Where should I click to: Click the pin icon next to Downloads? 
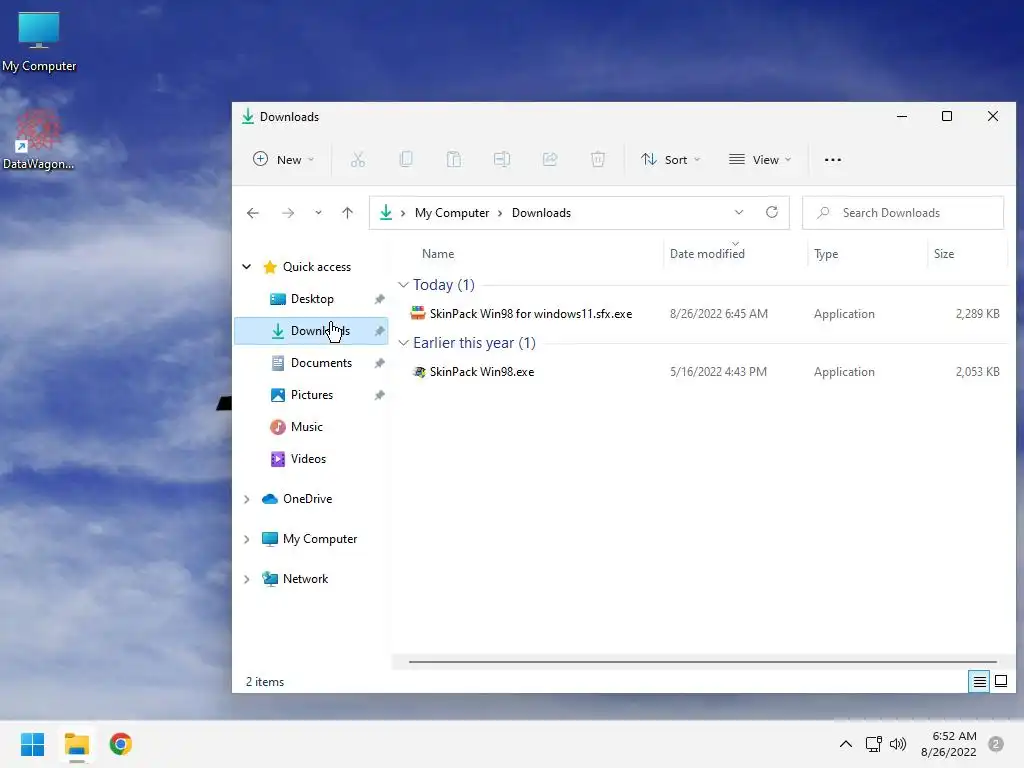[379, 331]
